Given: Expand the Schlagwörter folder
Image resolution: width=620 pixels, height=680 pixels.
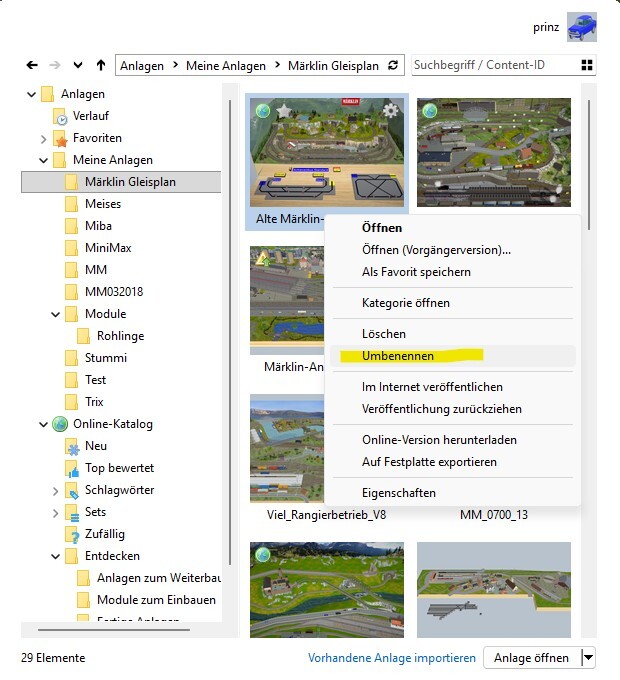Looking at the screenshot, I should [55, 491].
